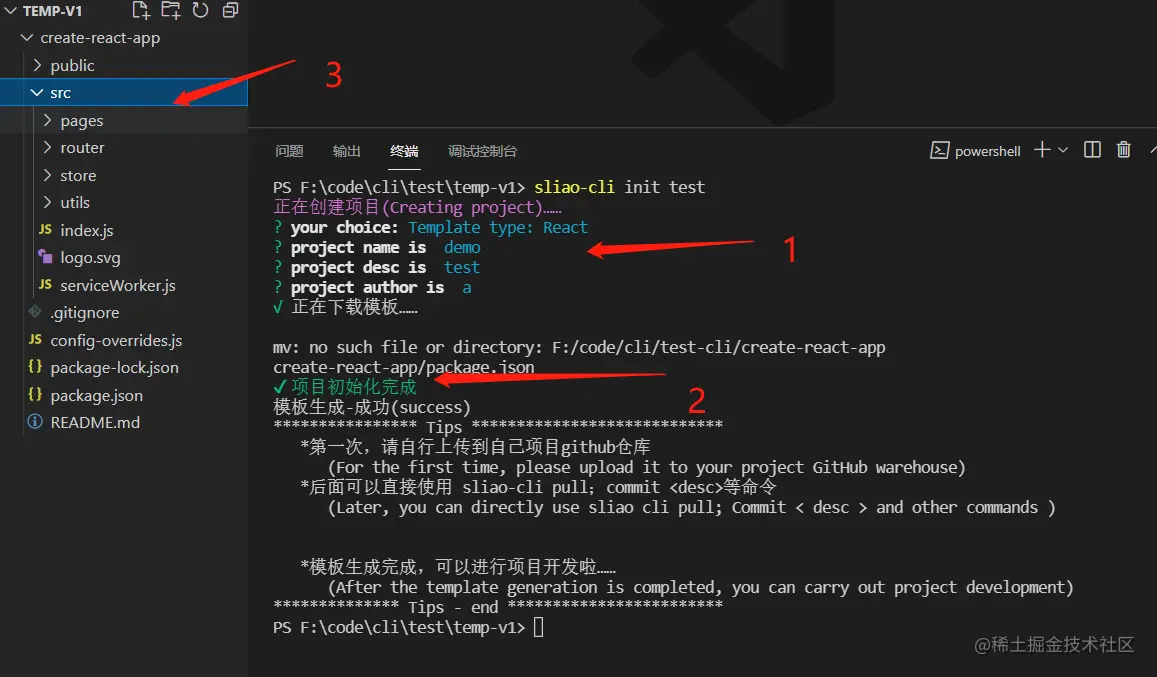Collapse the create-react-app folder
The height and width of the screenshot is (677, 1157).
27,38
